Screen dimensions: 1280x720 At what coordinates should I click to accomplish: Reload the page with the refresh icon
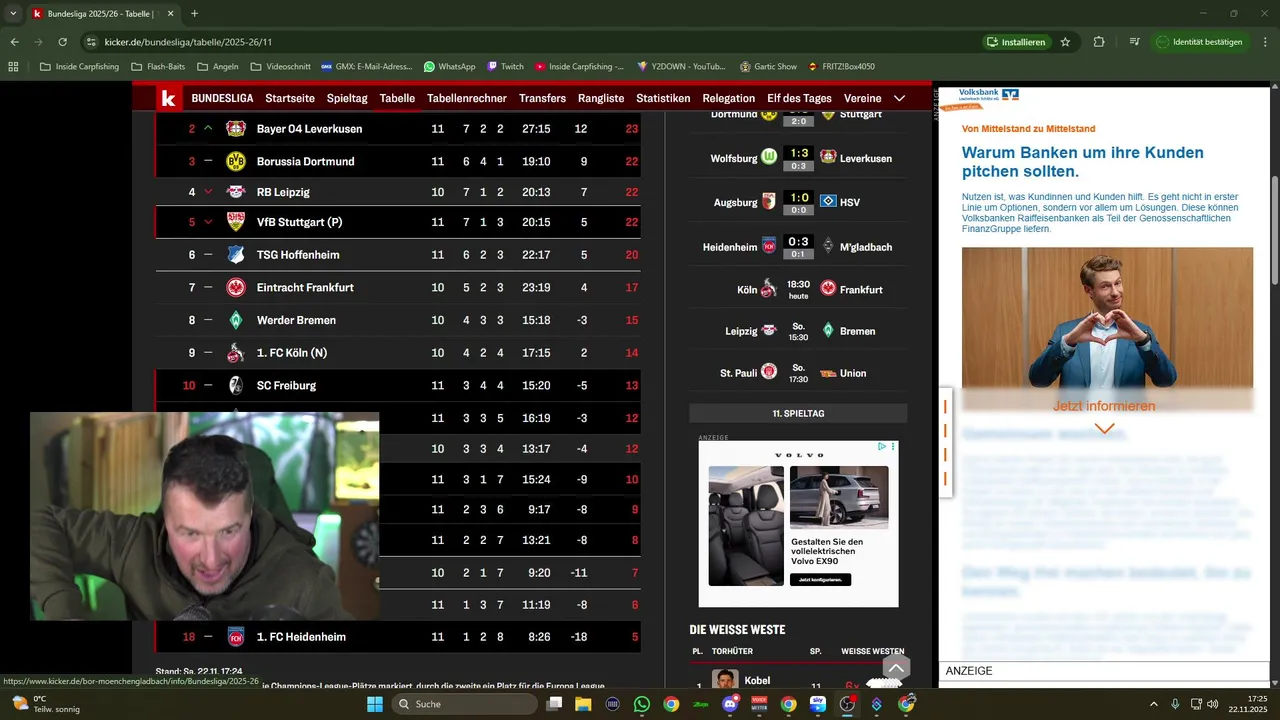click(63, 42)
